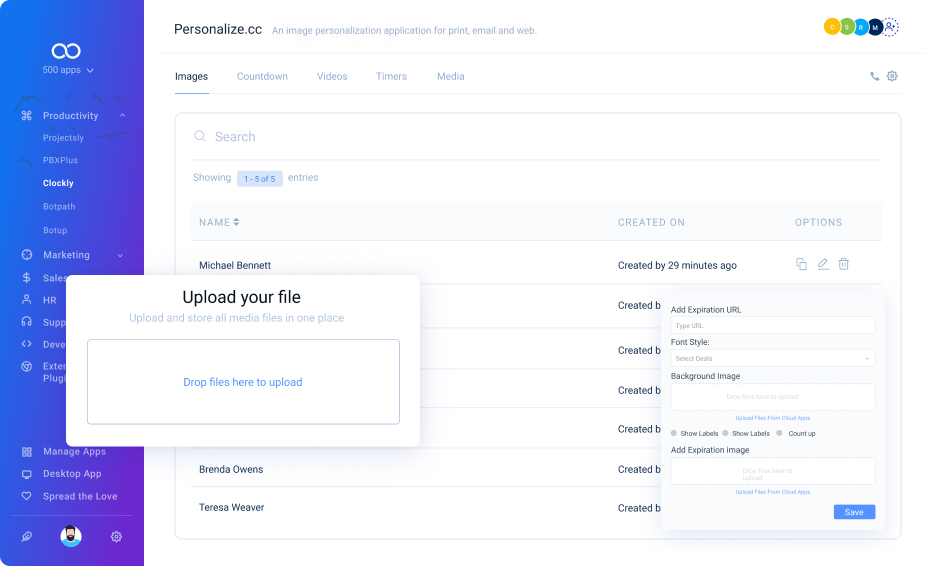Click the heart icon for Spread the Love
The height and width of the screenshot is (566, 940).
[x=27, y=496]
